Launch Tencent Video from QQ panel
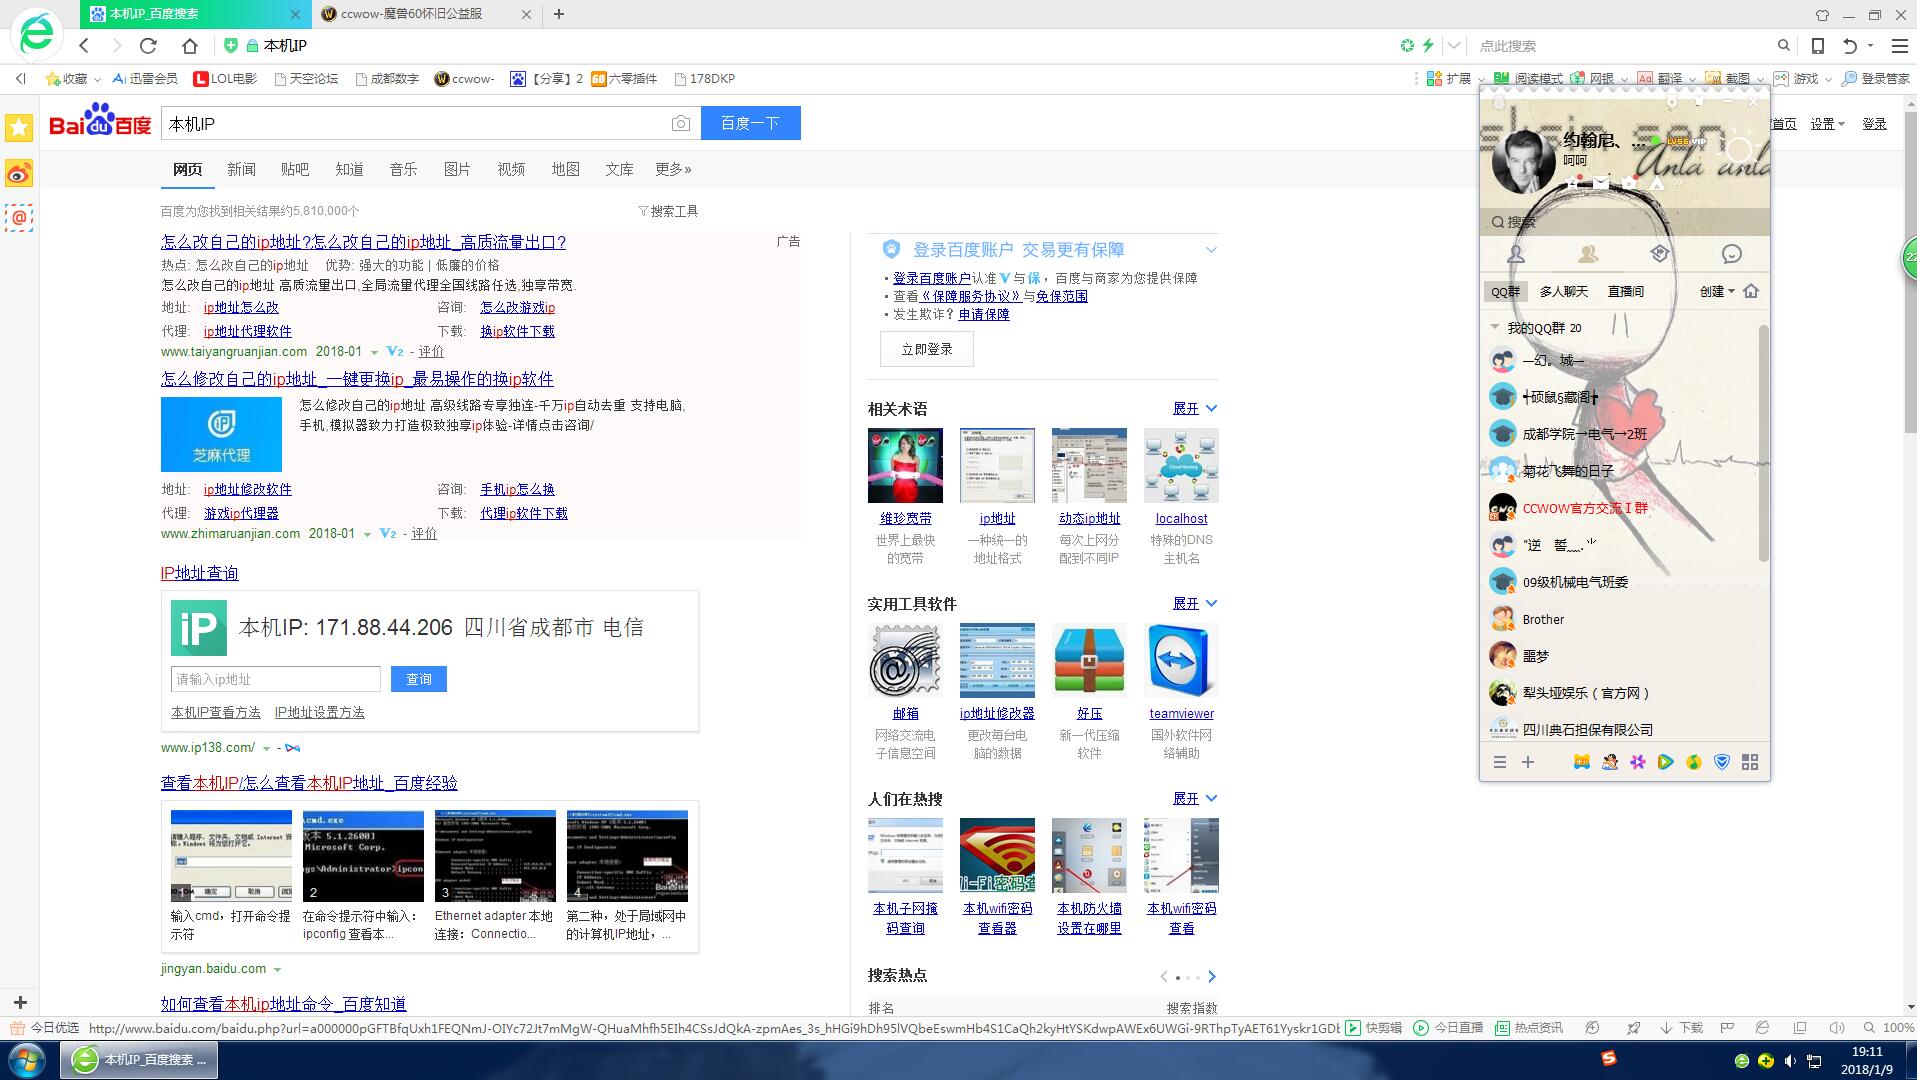This screenshot has height=1080, width=1917. [x=1666, y=762]
